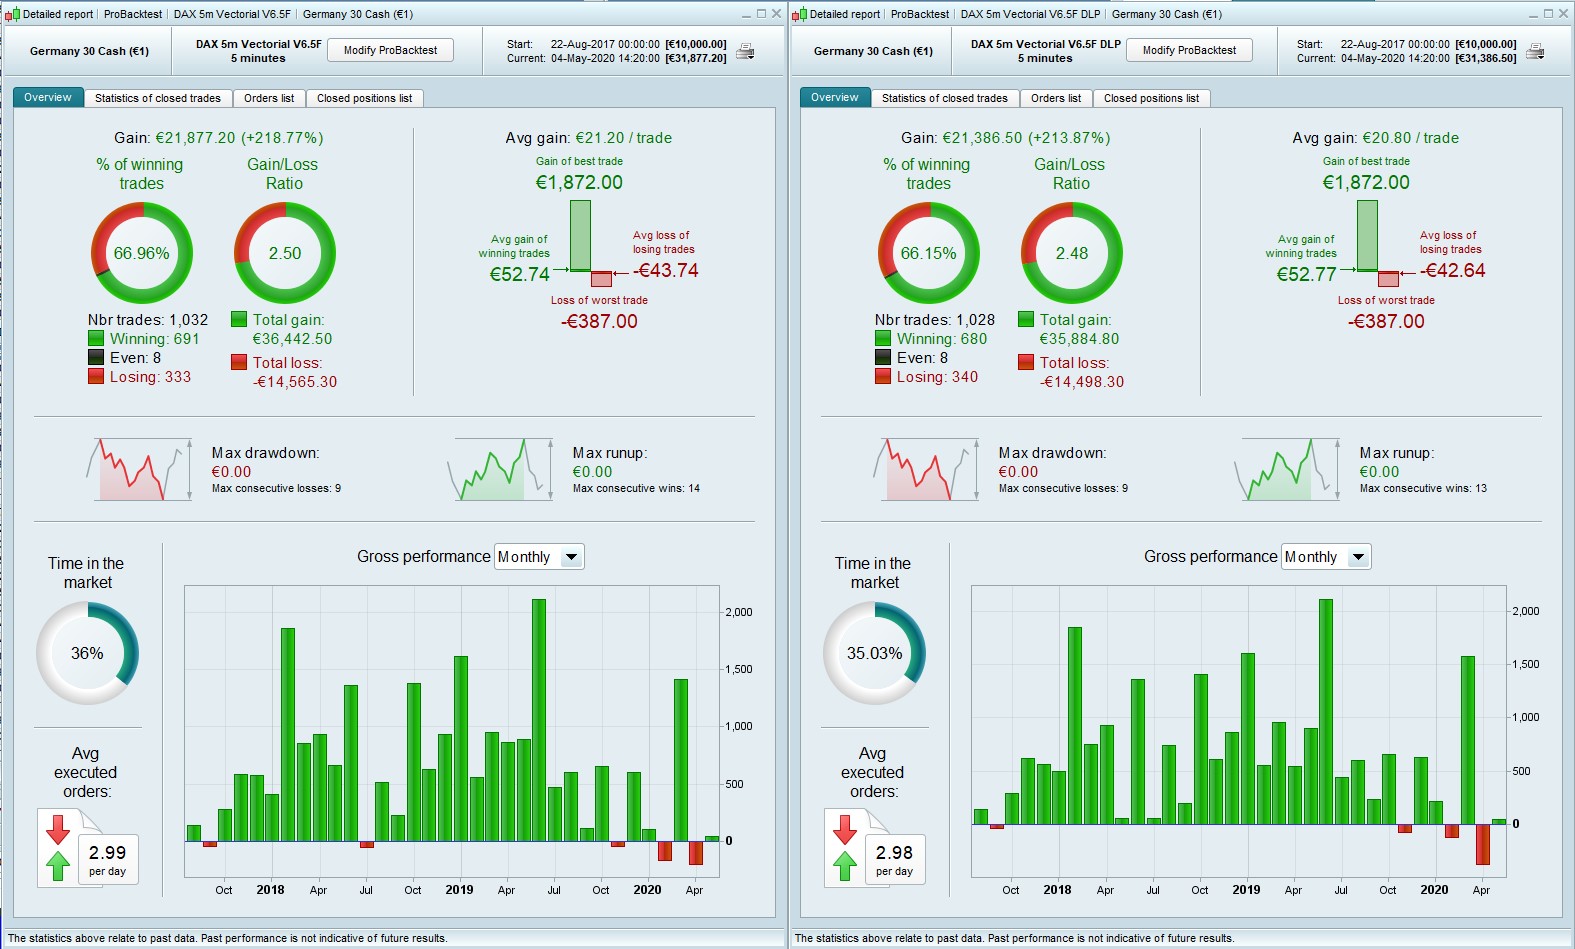Click left panel winning trades percentage donut

(141, 253)
